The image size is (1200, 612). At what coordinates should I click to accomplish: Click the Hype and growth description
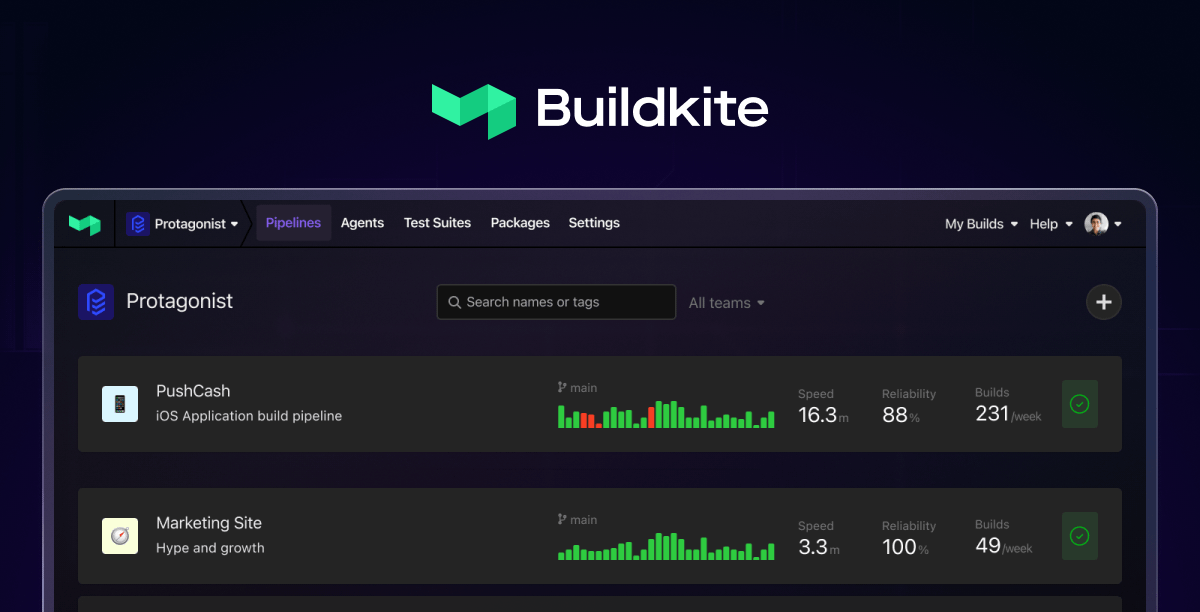210,548
